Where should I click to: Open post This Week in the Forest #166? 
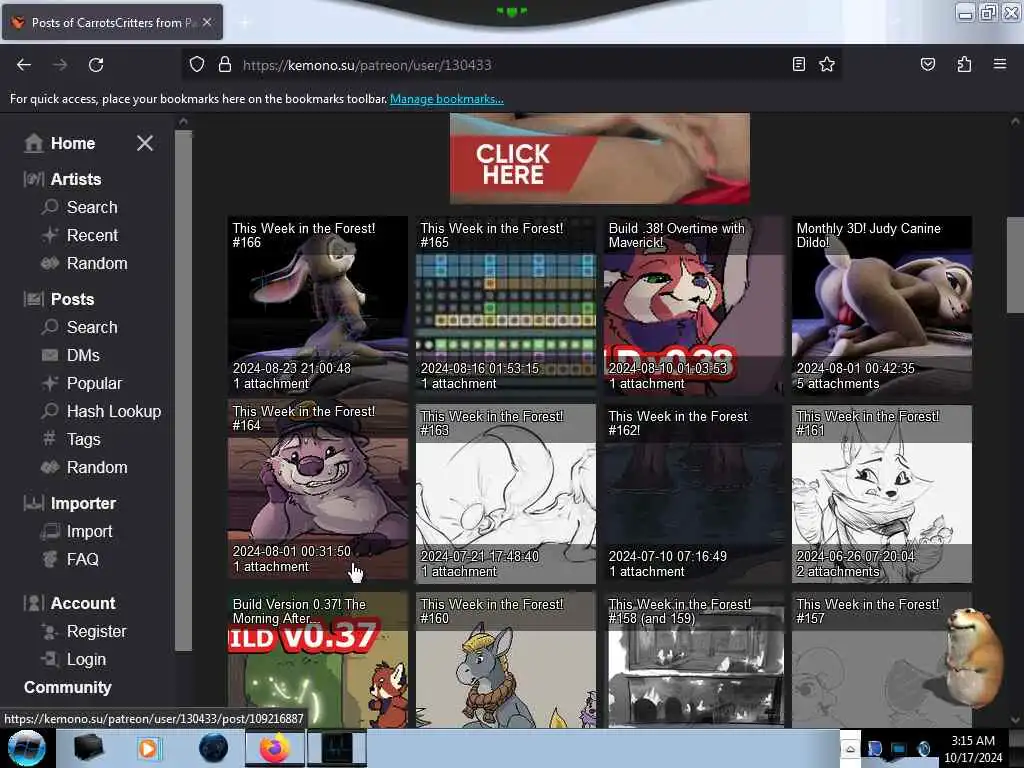pos(317,306)
